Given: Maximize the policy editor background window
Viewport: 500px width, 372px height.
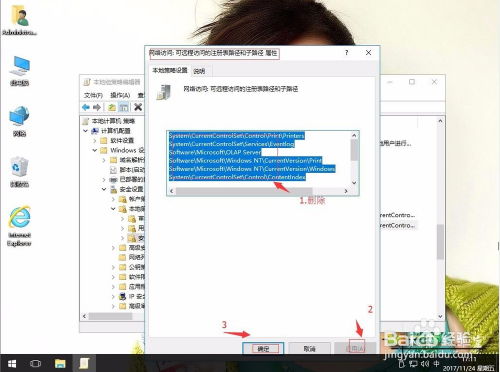Looking at the screenshot, I should (412, 82).
